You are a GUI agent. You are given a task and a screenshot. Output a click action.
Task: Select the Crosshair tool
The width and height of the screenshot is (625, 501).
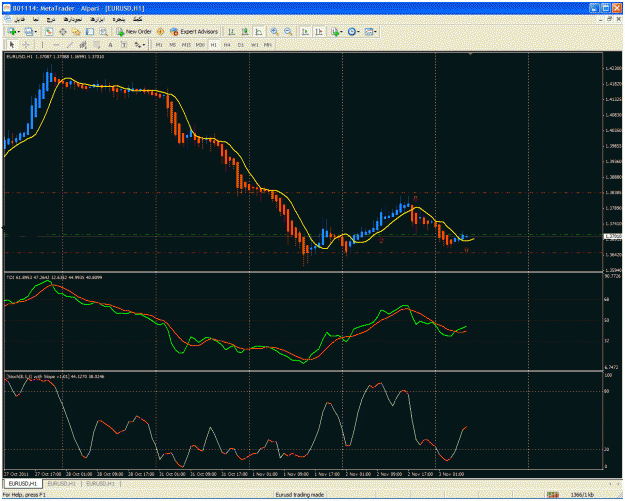tap(26, 45)
